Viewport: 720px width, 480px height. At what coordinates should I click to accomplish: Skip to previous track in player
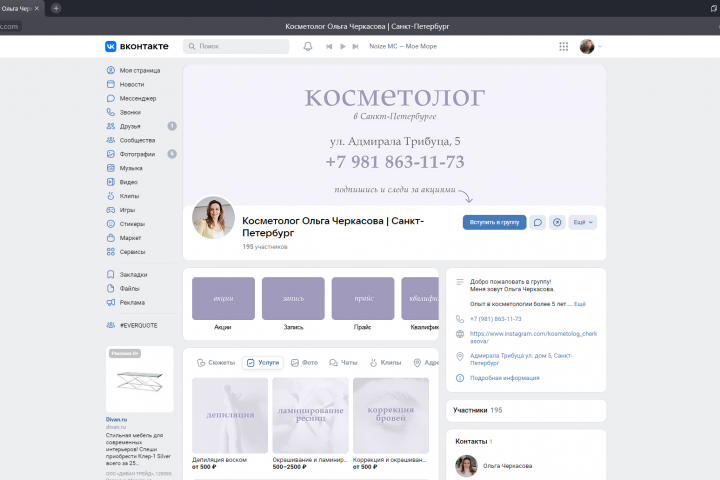(x=329, y=46)
